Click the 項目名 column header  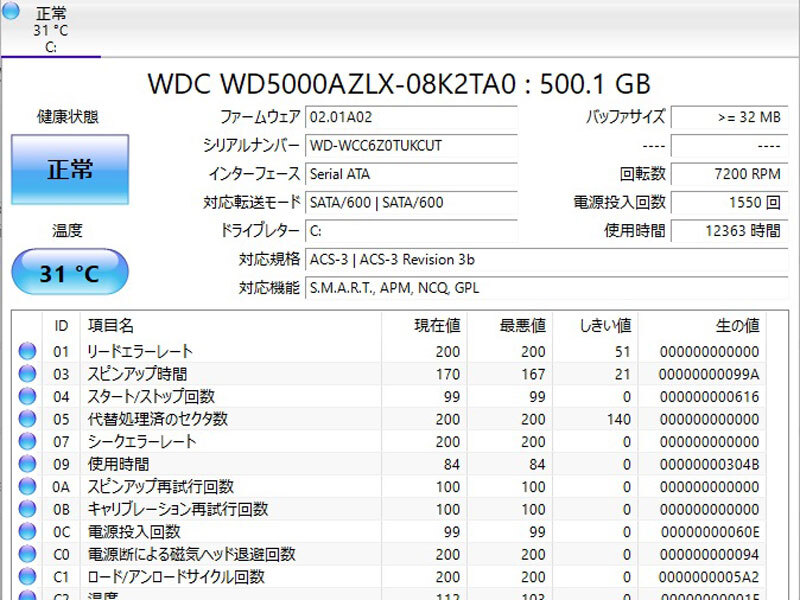[231, 326]
